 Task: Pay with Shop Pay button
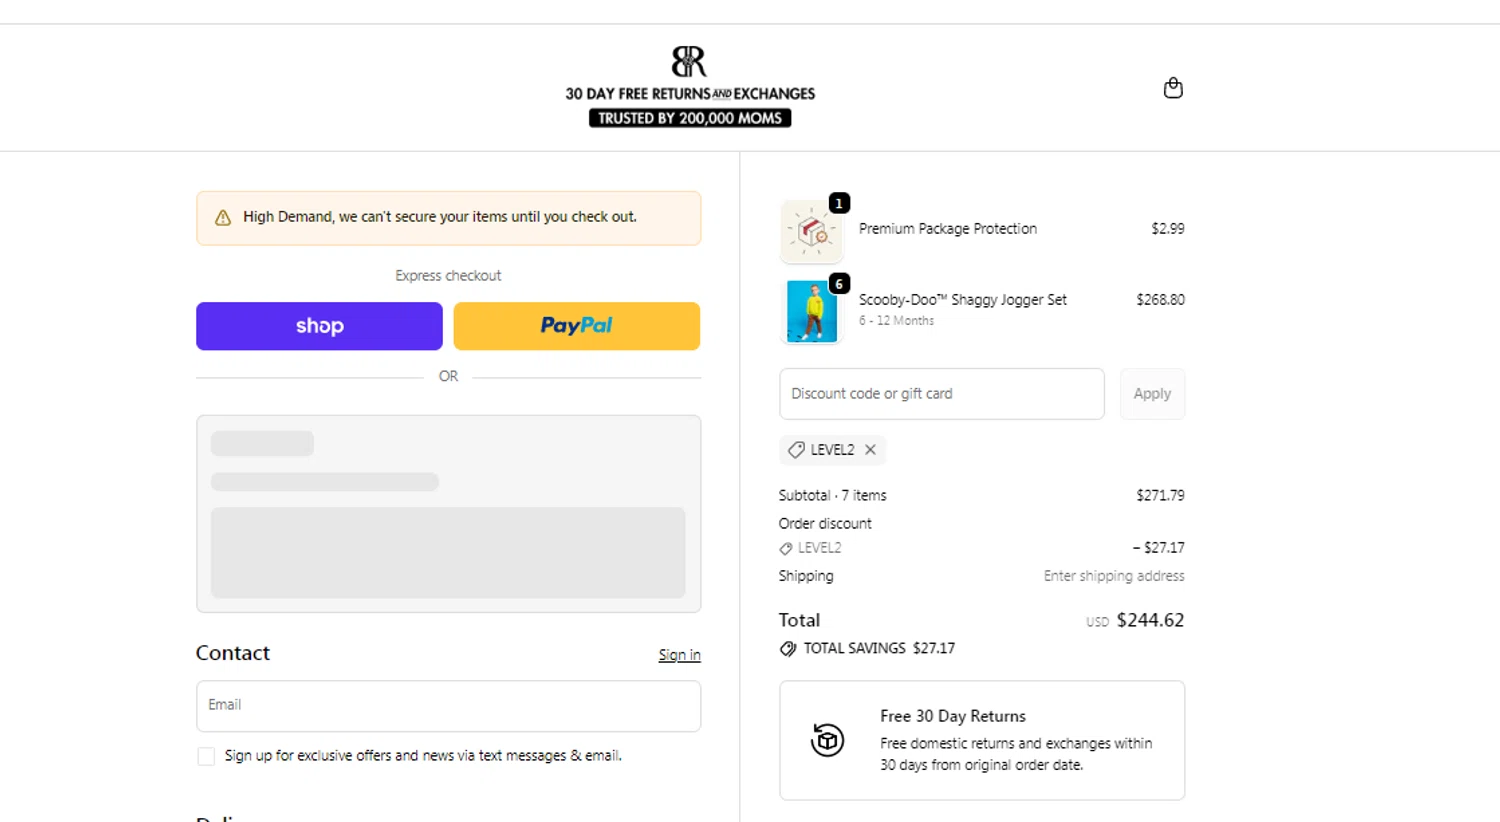(319, 326)
